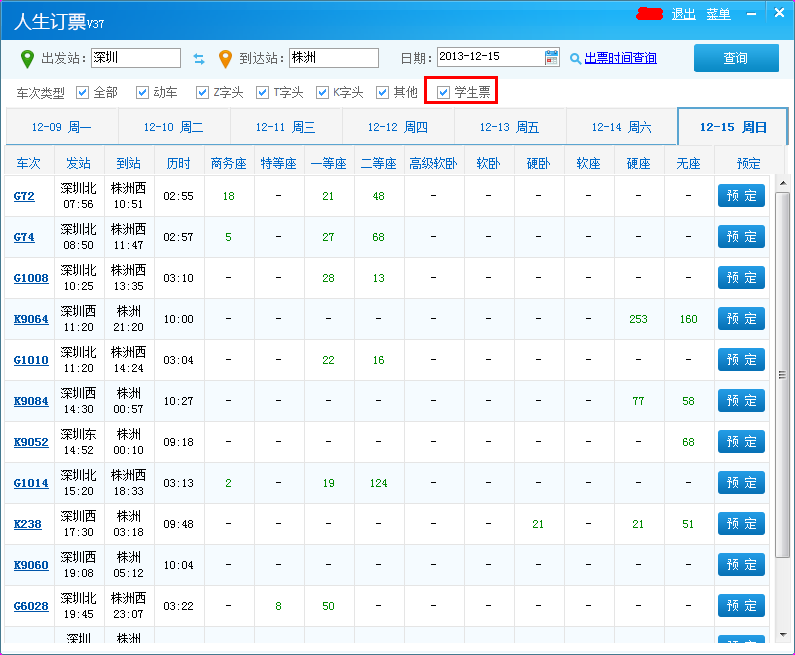Open train K9052 link
The image size is (795, 655).
pos(31,443)
